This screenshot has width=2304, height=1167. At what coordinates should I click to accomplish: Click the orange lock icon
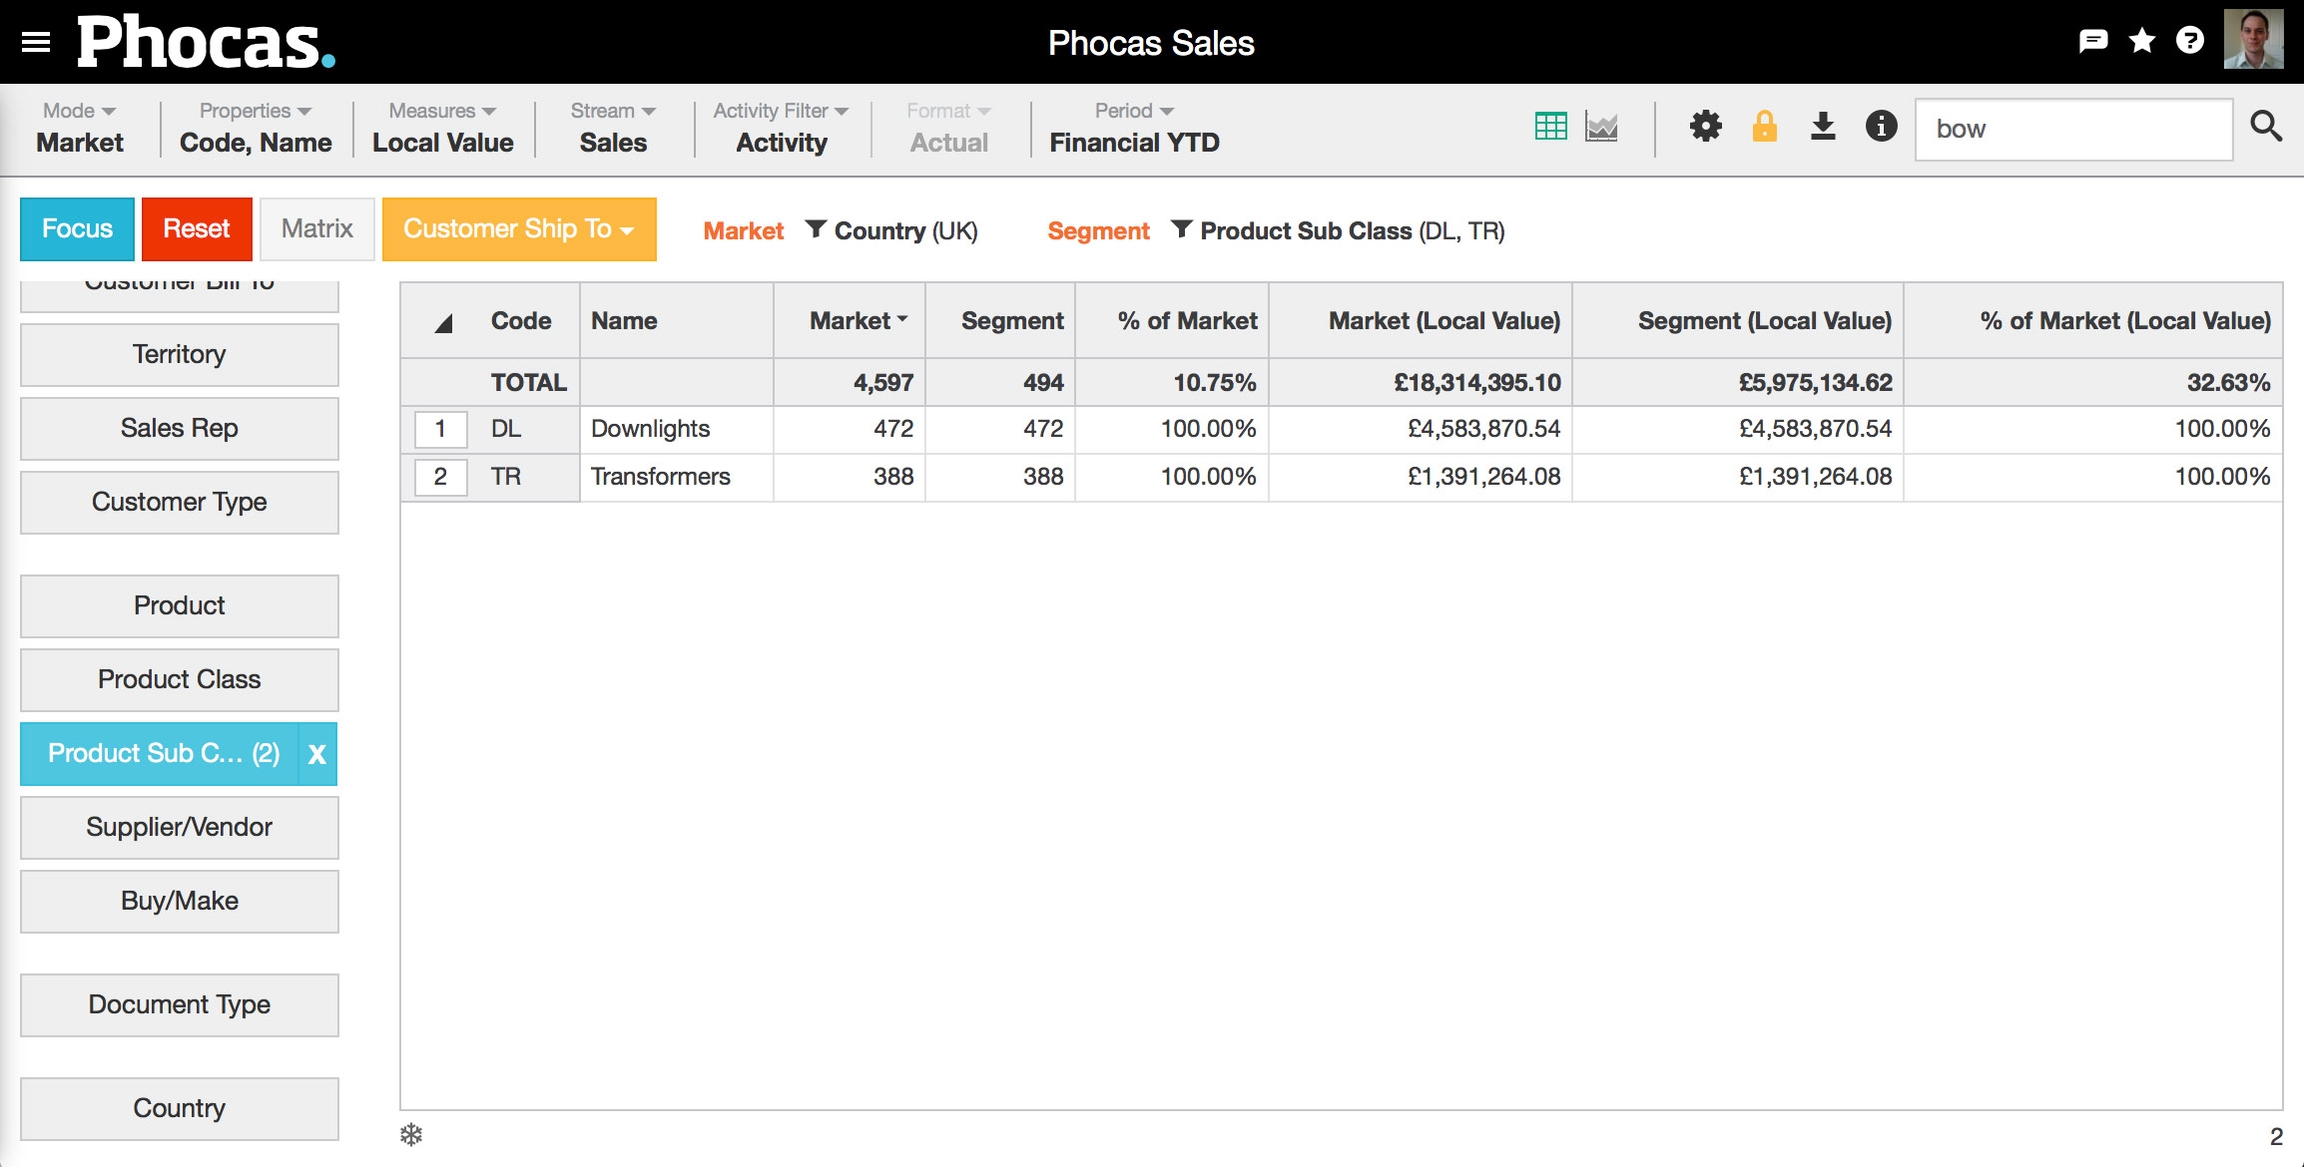1764,127
